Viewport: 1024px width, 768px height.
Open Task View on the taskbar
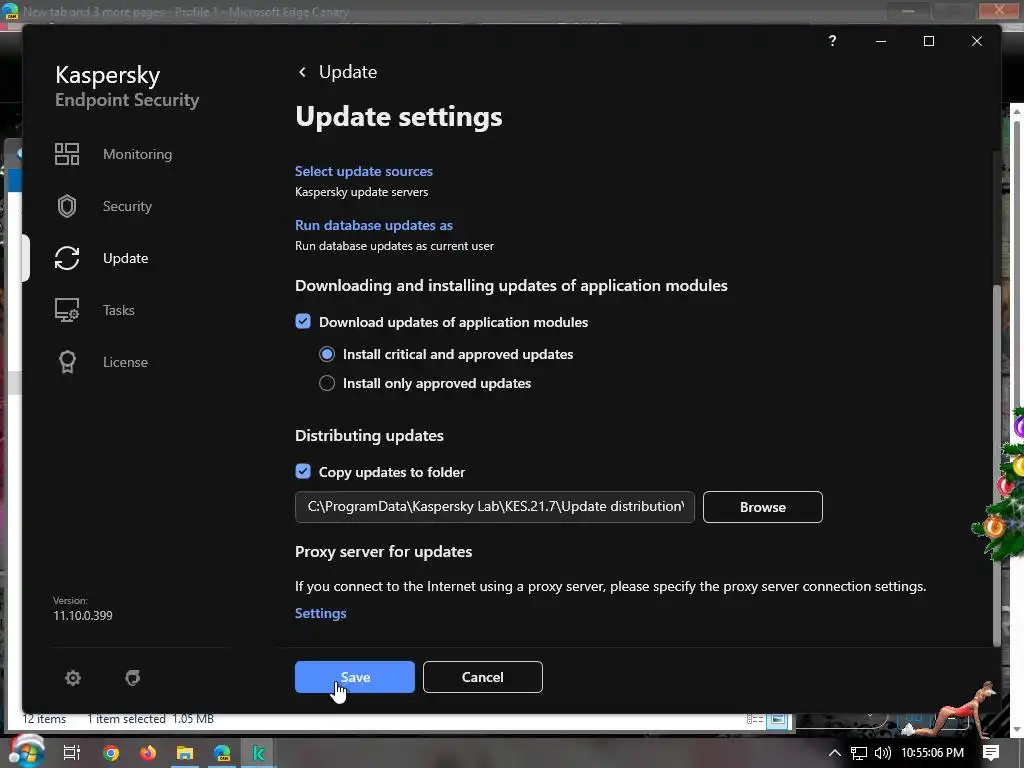72,752
